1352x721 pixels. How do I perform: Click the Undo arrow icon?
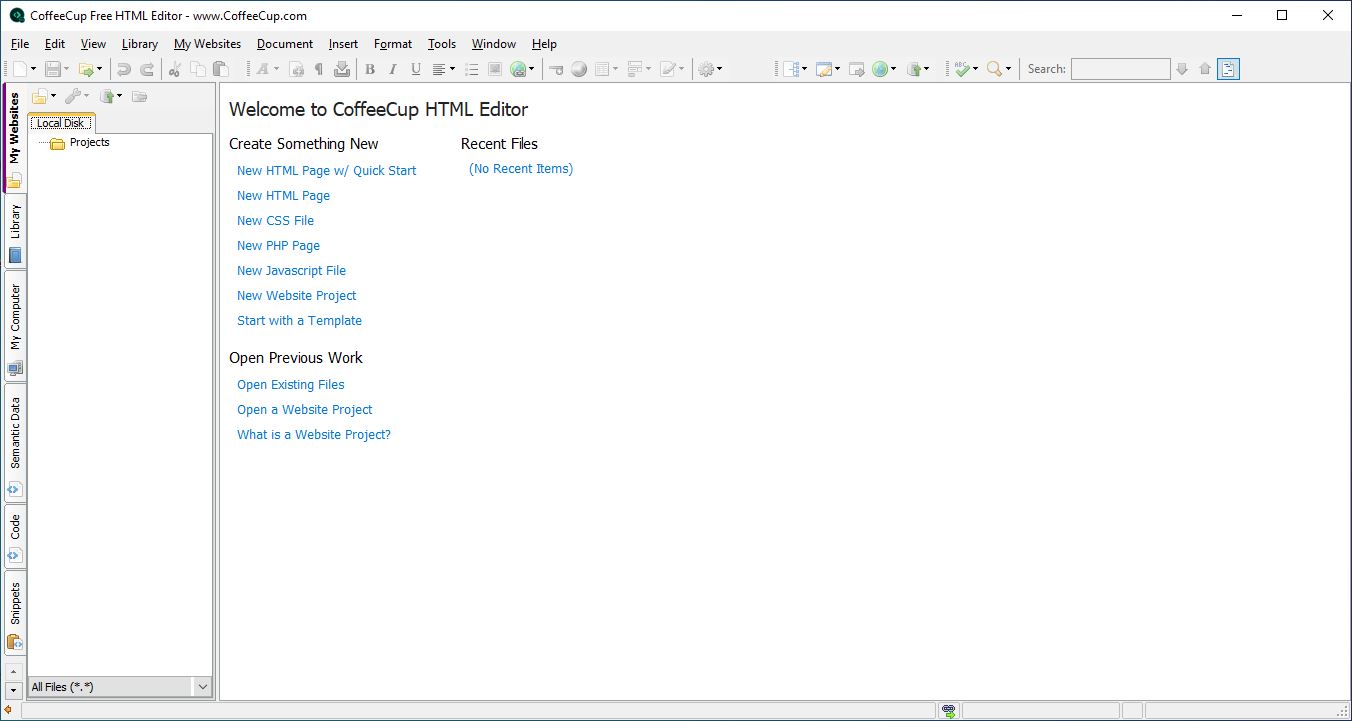(x=124, y=69)
